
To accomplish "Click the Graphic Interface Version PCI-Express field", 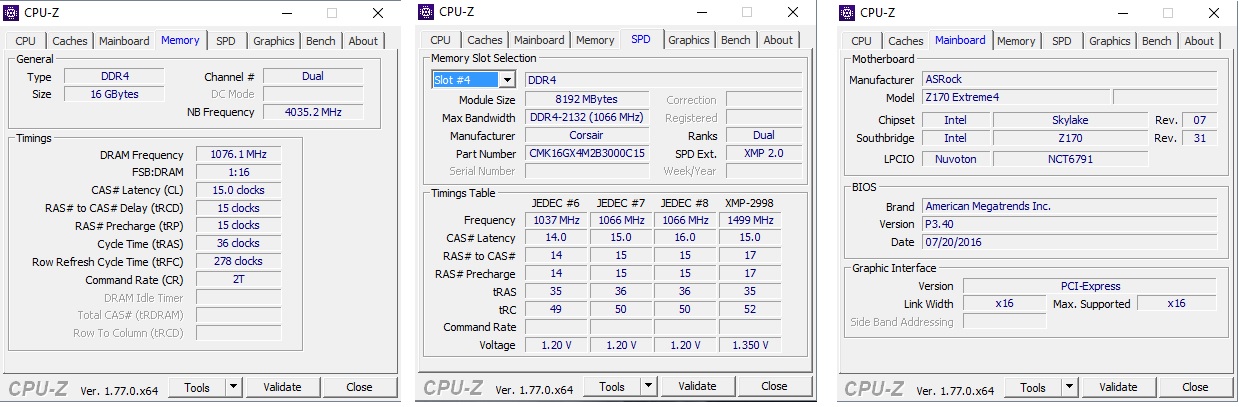I will point(1090,286).
